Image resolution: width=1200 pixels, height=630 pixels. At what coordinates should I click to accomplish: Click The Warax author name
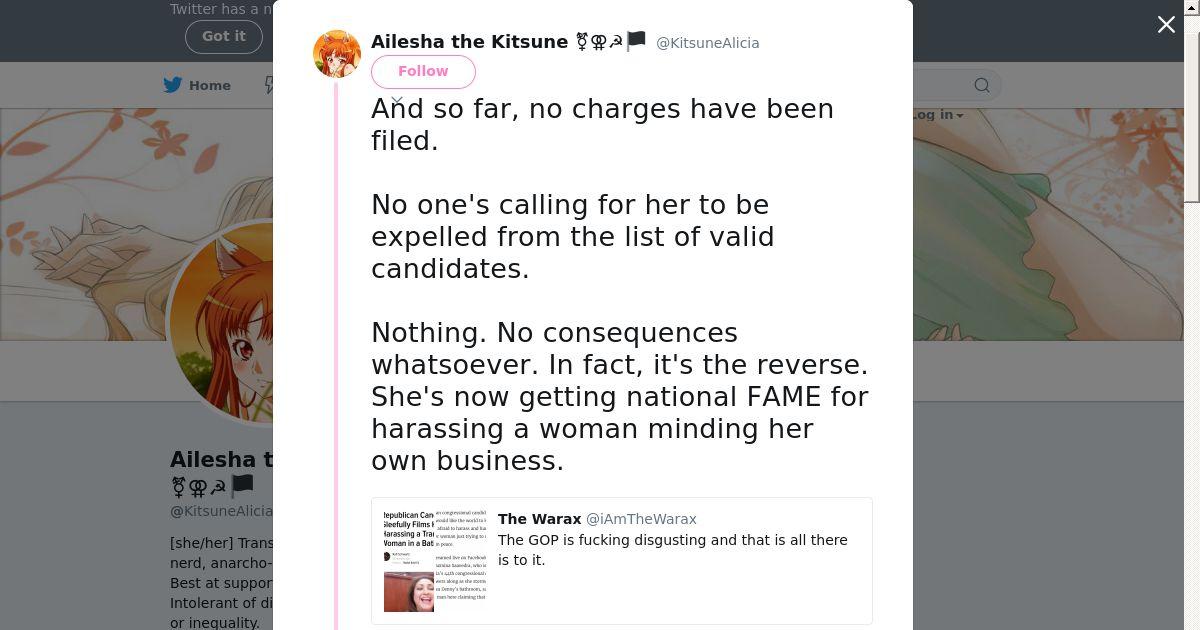click(539, 519)
